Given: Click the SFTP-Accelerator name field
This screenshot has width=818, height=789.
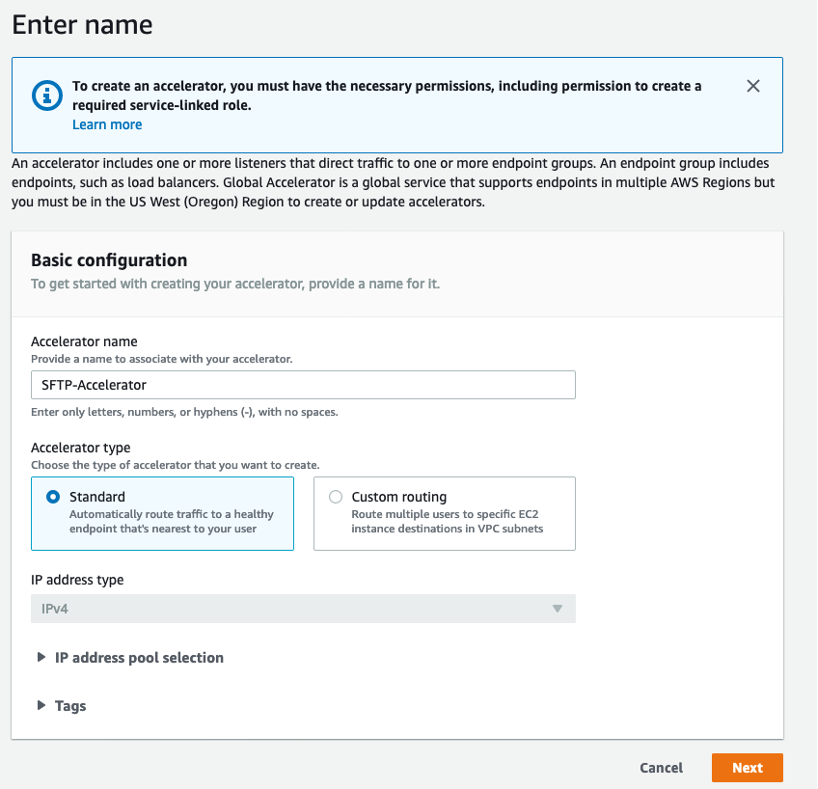Looking at the screenshot, I should coord(302,385).
